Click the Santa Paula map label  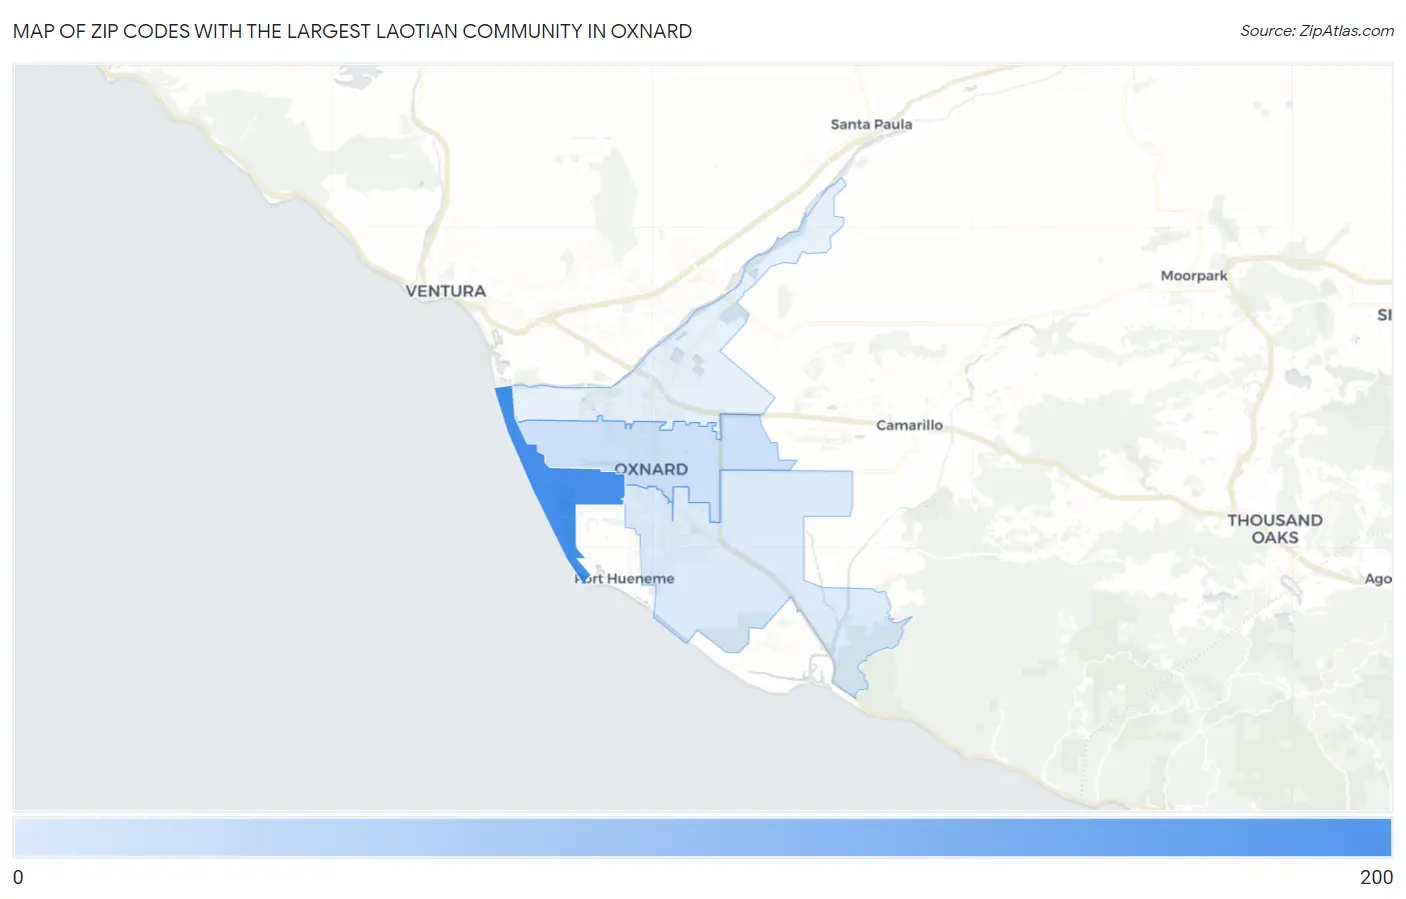coord(871,124)
